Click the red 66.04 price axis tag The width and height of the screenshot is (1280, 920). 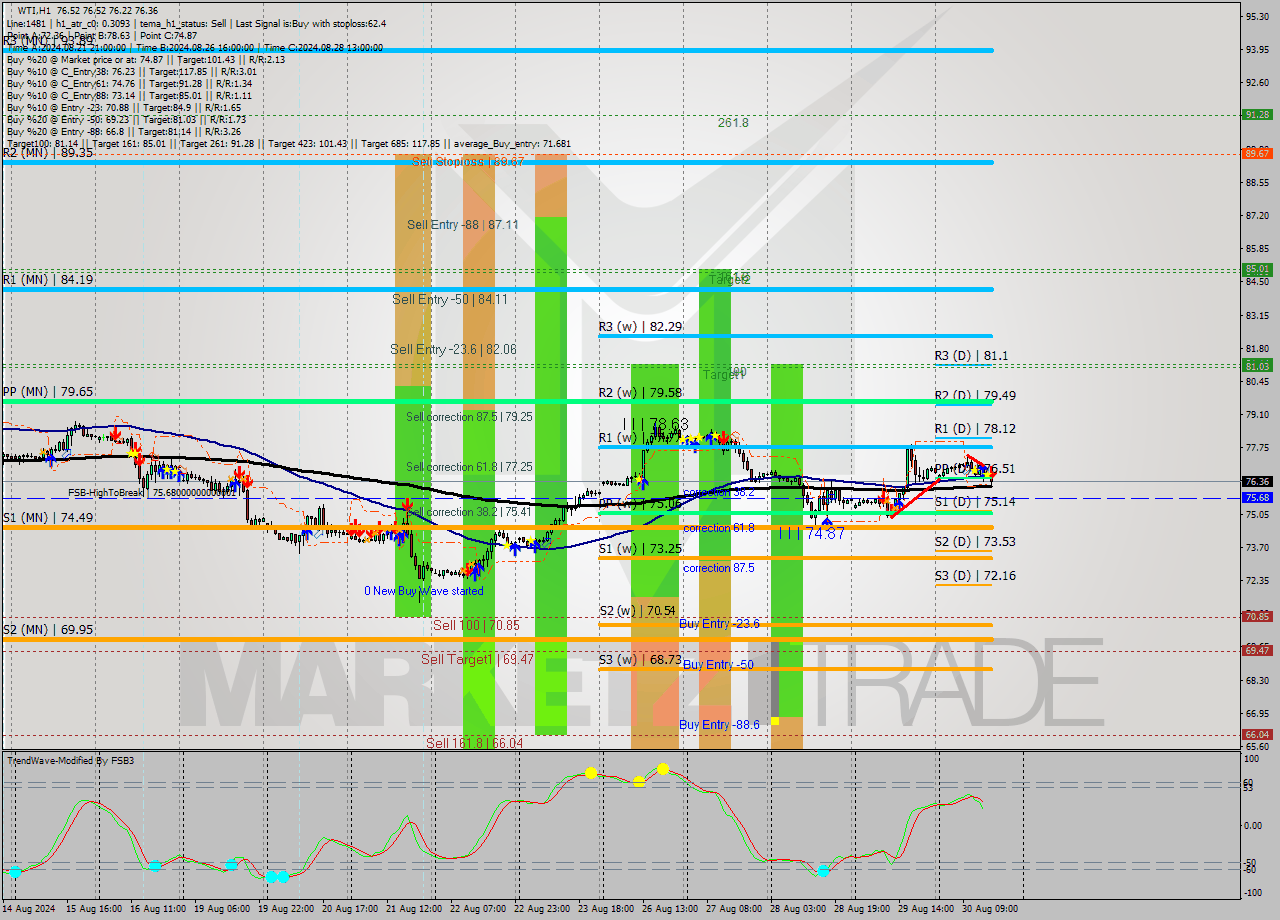(x=1257, y=734)
